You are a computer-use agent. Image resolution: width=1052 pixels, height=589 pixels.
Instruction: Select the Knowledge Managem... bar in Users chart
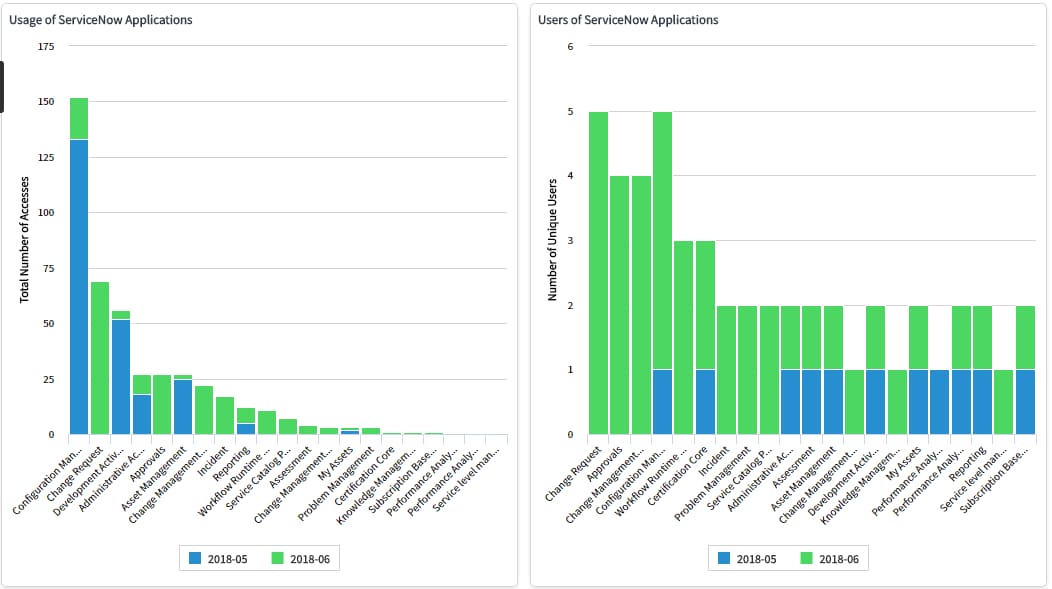tap(897, 402)
